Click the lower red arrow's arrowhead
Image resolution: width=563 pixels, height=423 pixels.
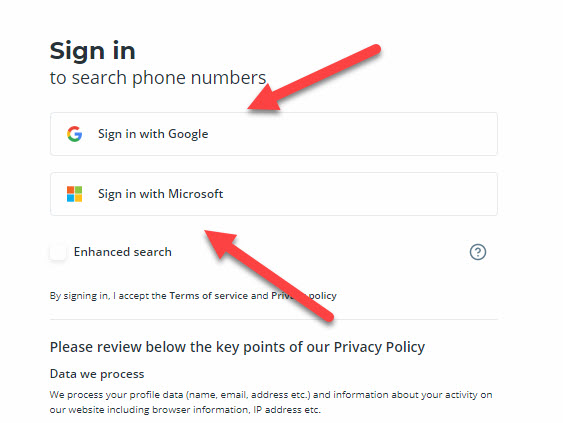[x=220, y=243]
